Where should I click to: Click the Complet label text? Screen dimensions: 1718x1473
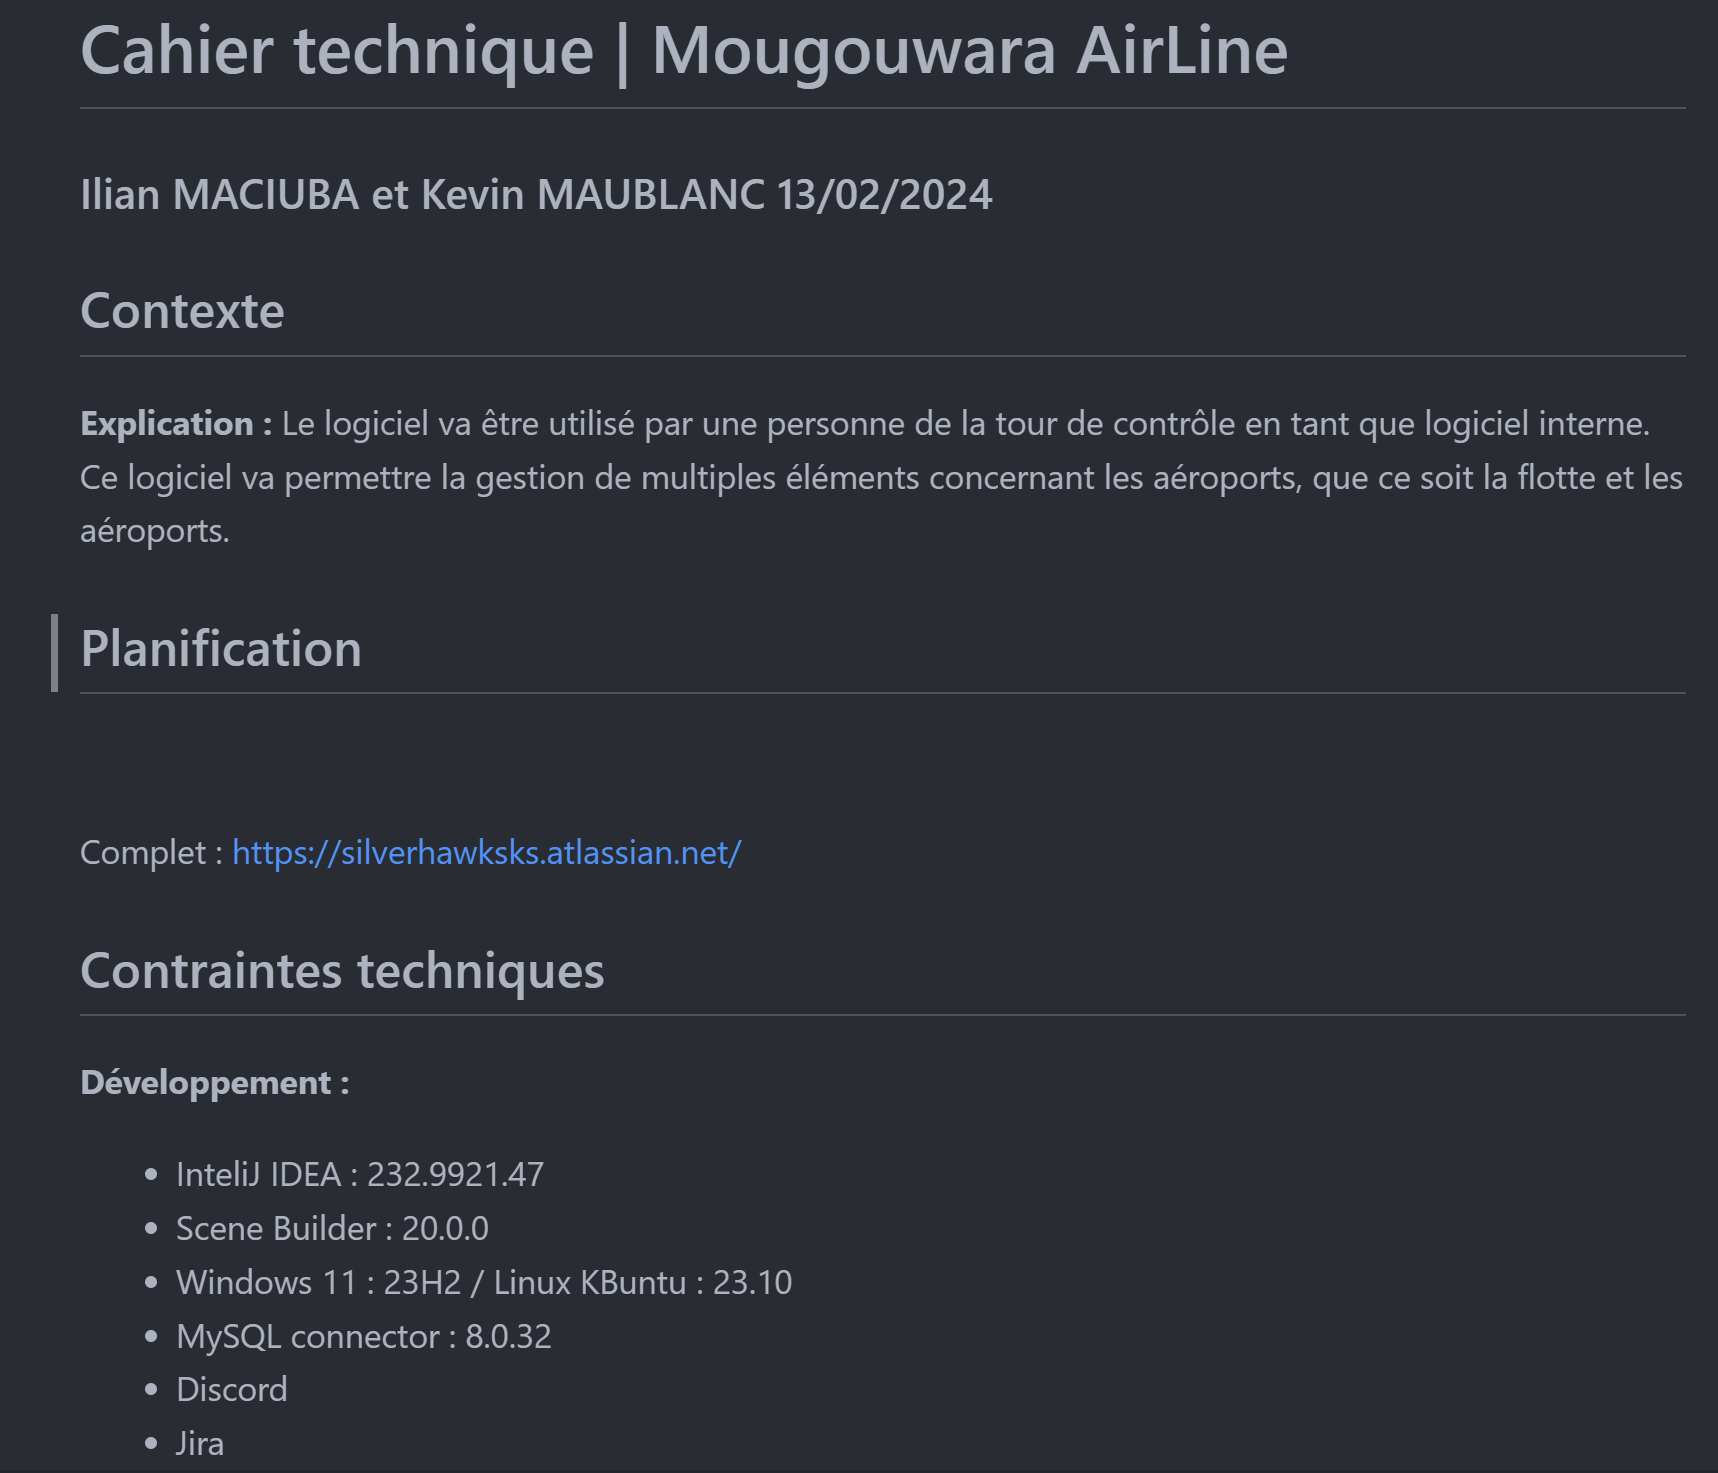tap(151, 853)
